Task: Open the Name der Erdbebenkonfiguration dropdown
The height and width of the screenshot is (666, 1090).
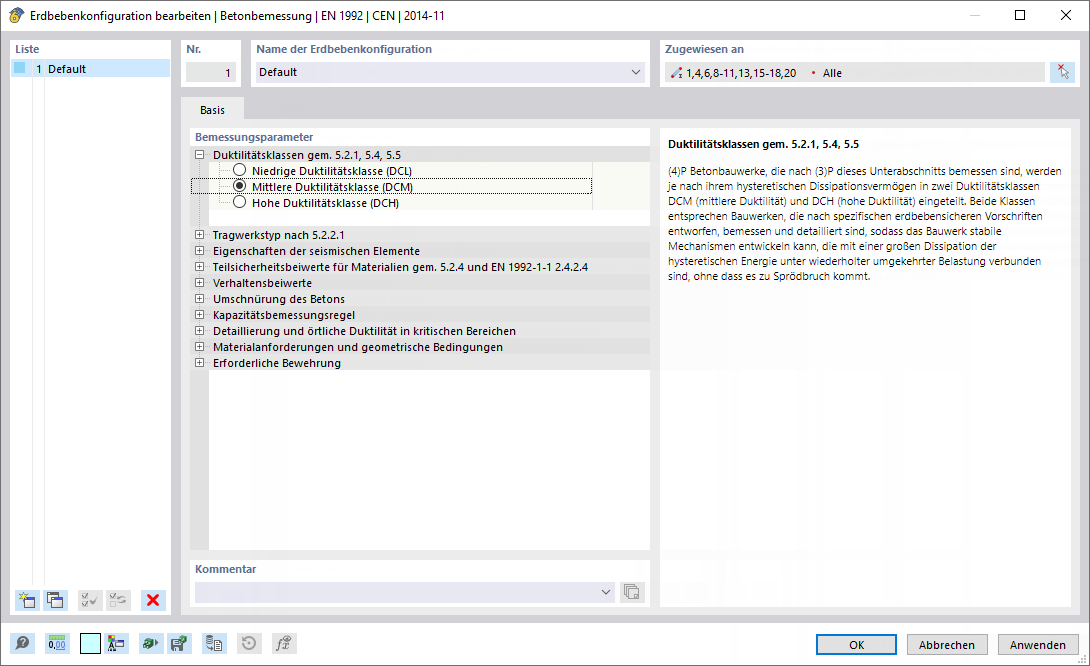Action: (x=635, y=72)
